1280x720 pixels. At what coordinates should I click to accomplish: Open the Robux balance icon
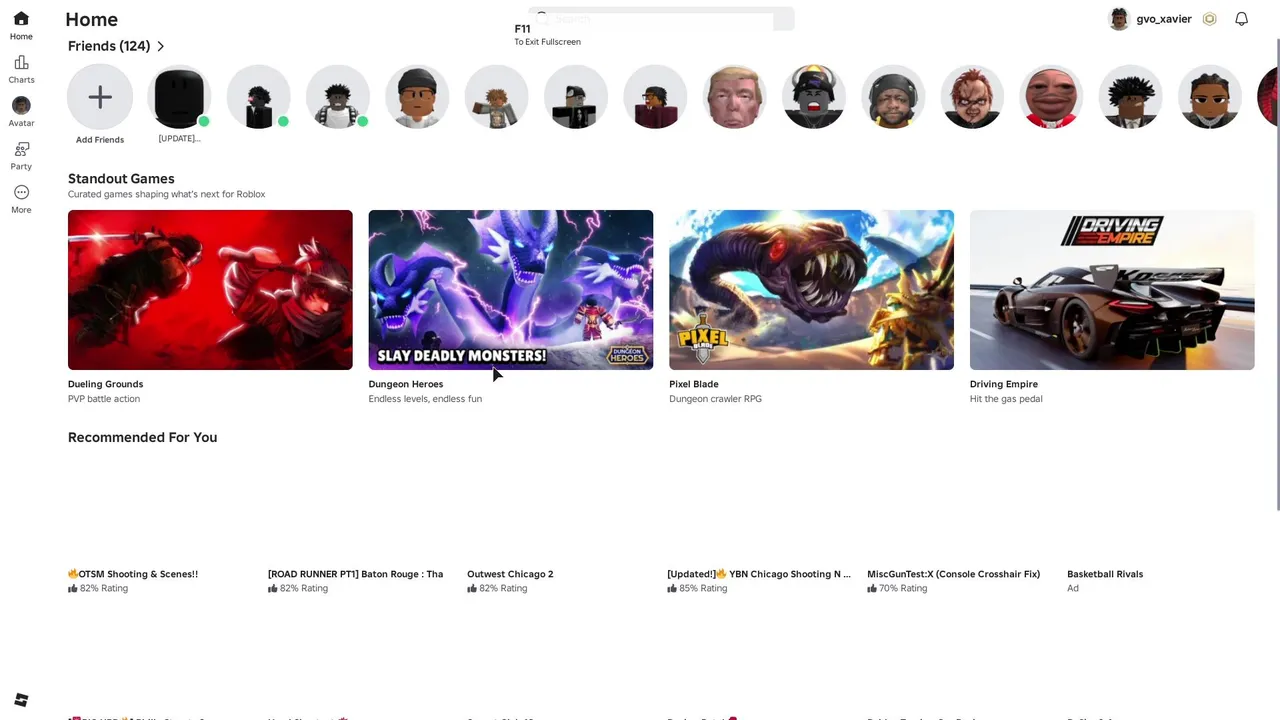pos(1209,19)
